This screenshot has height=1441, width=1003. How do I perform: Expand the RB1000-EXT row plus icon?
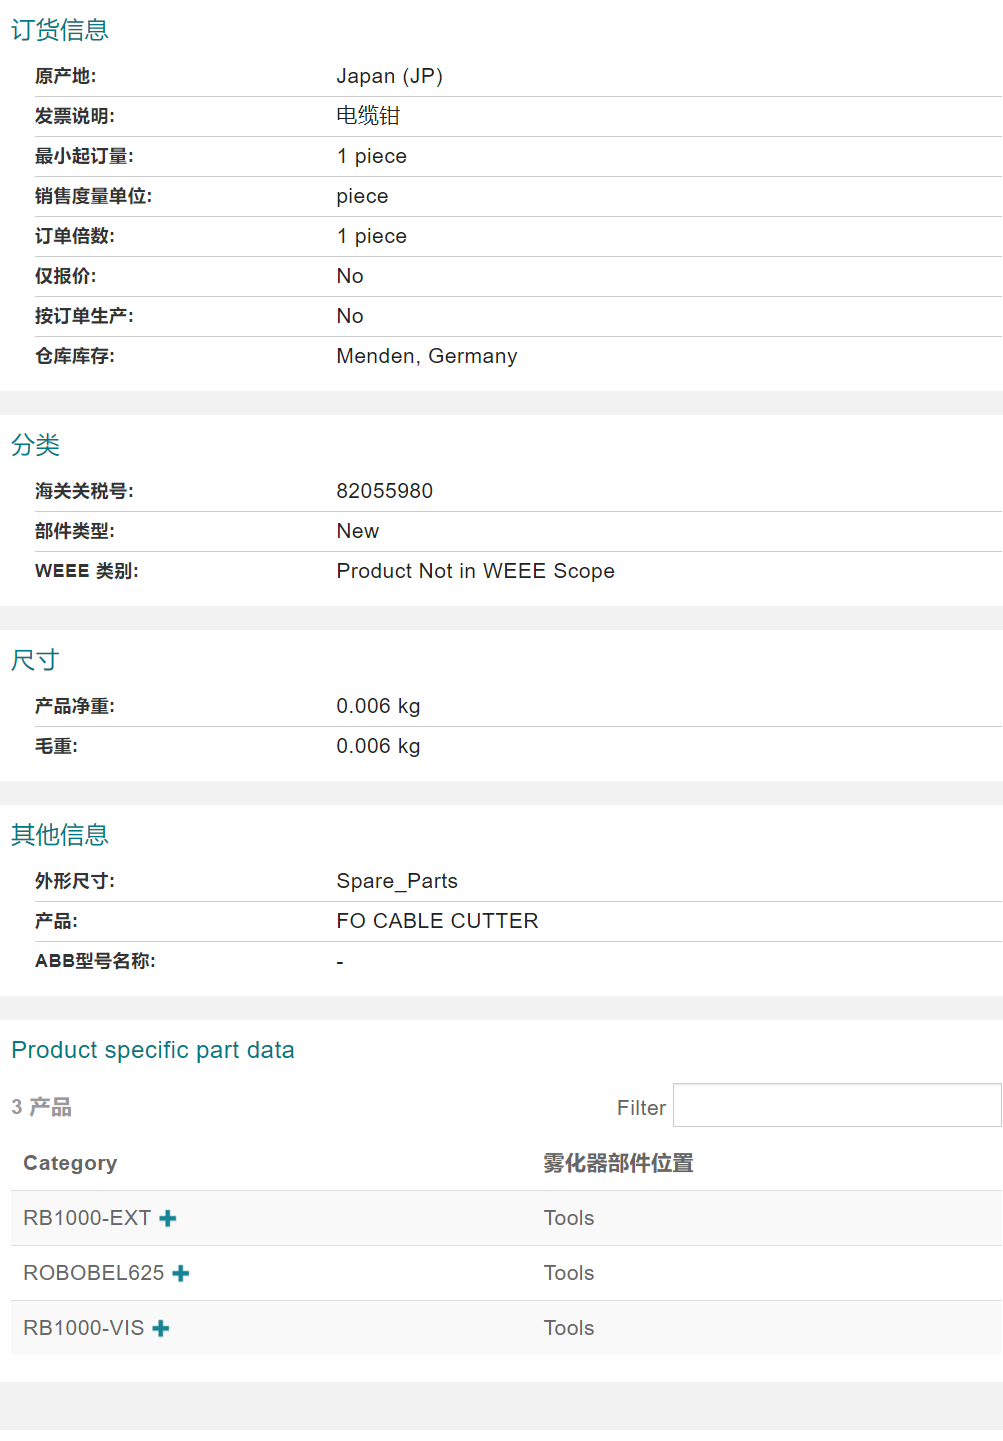coord(168,1218)
